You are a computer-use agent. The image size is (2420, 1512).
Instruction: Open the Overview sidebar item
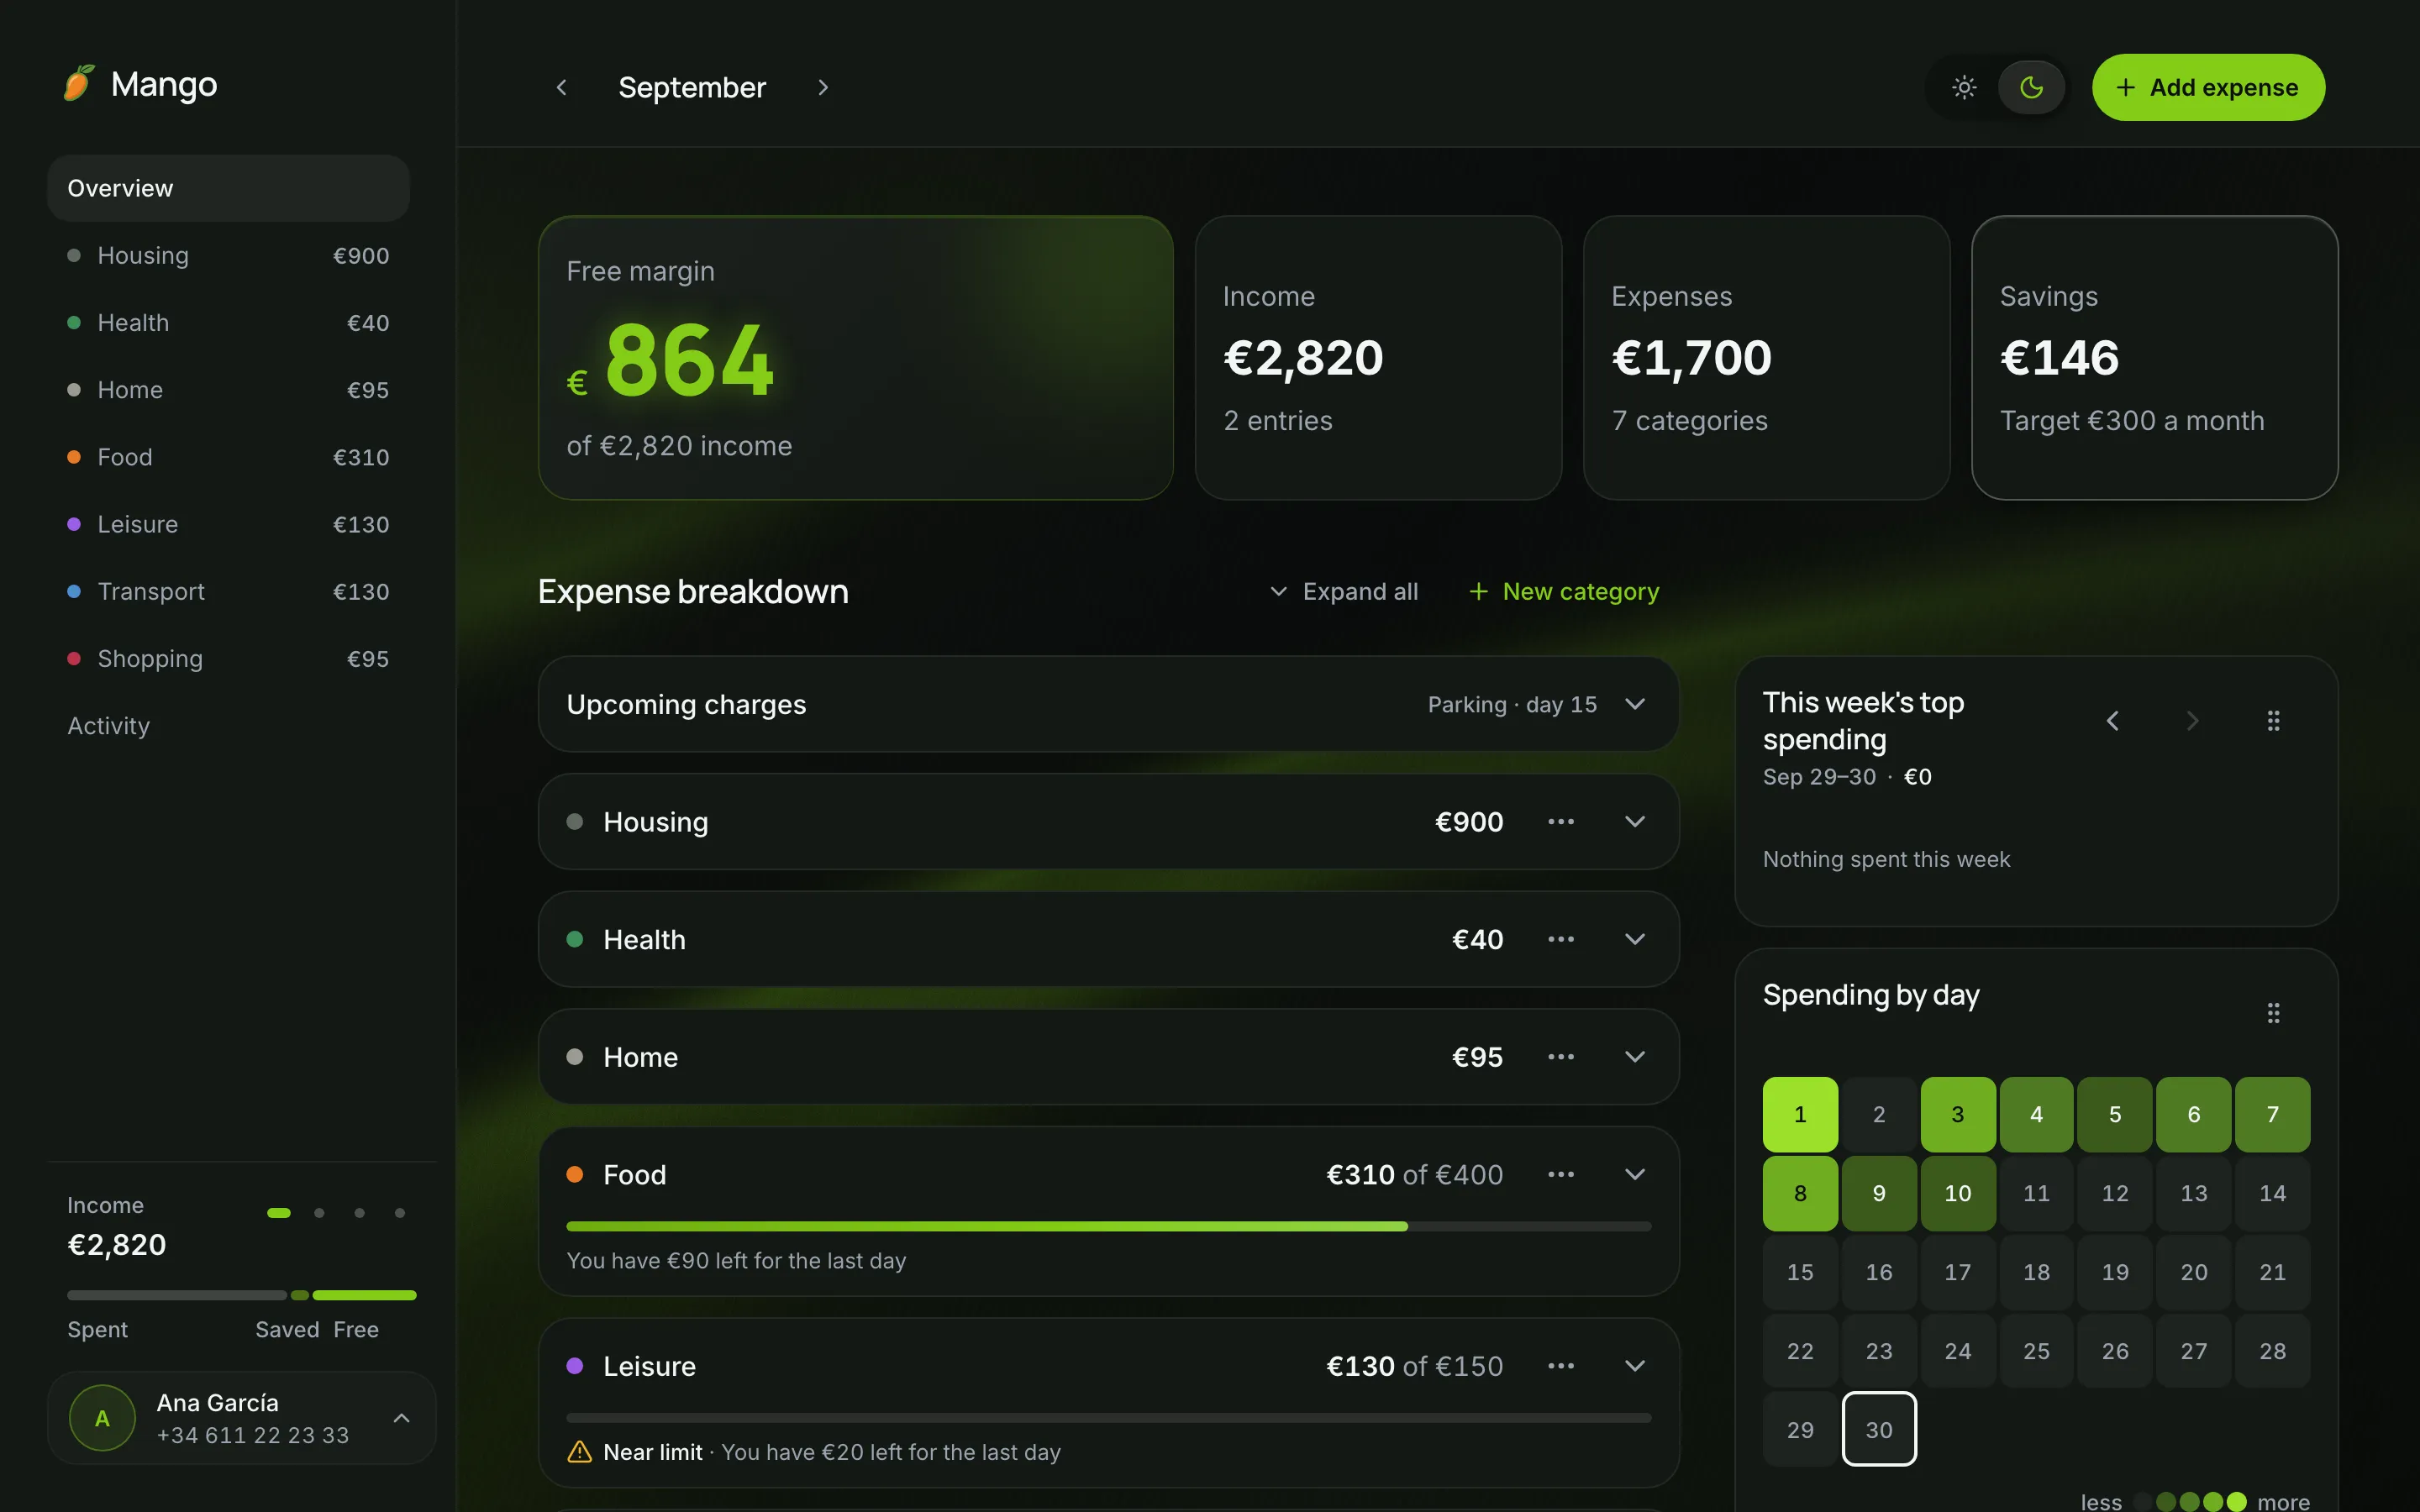pyautogui.click(x=228, y=188)
